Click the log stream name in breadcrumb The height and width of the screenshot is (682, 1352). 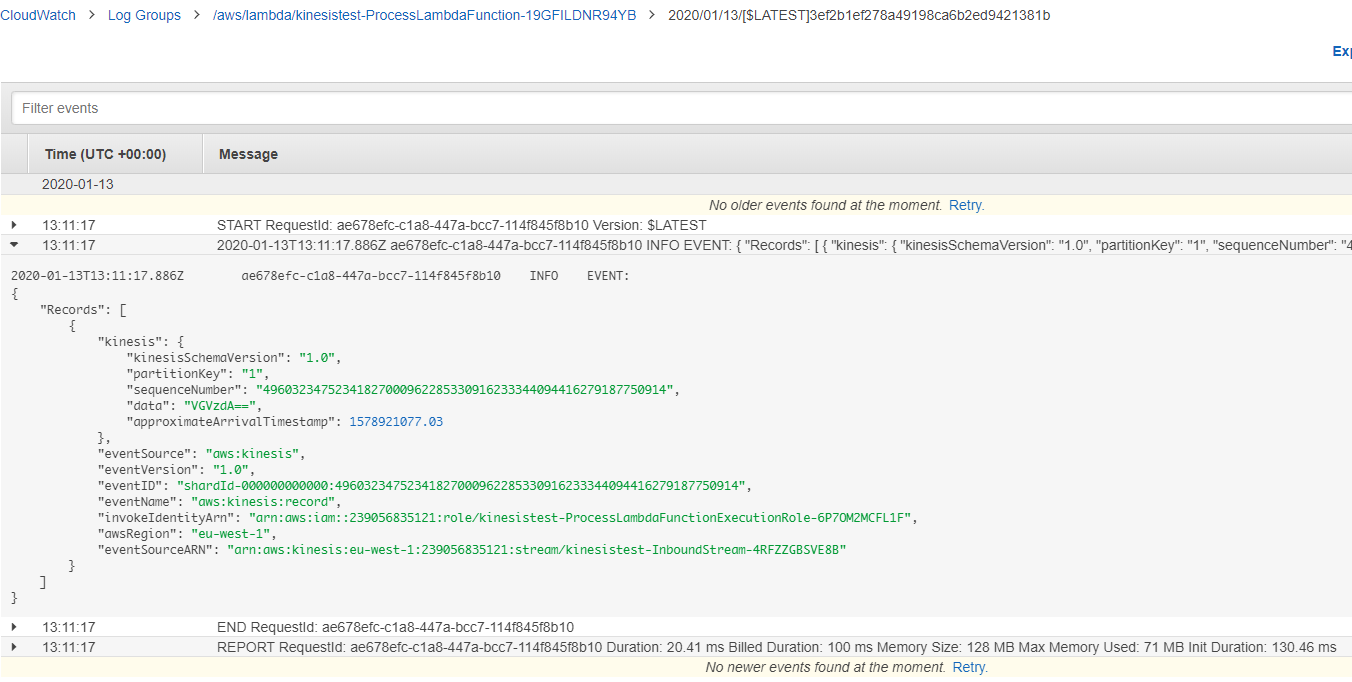[859, 15]
